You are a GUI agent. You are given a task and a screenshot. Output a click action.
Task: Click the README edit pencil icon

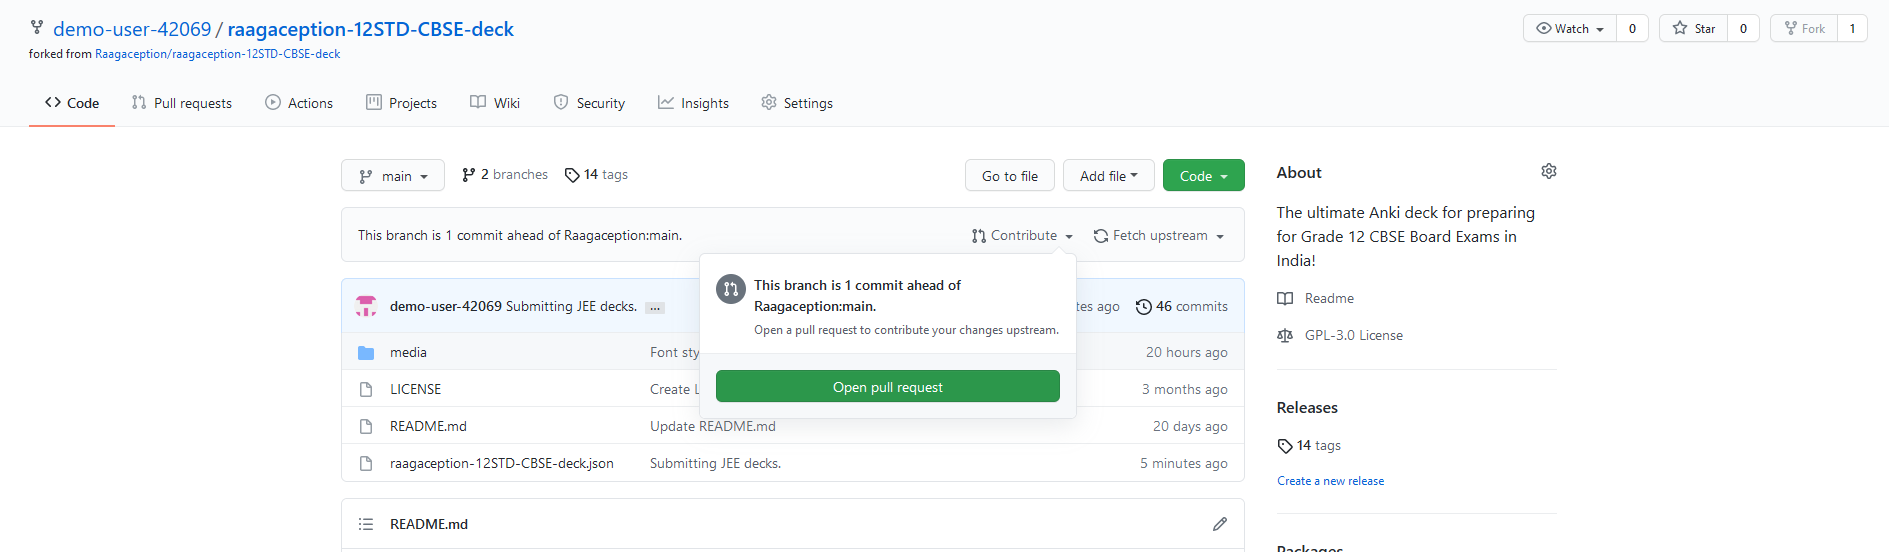(x=1219, y=524)
